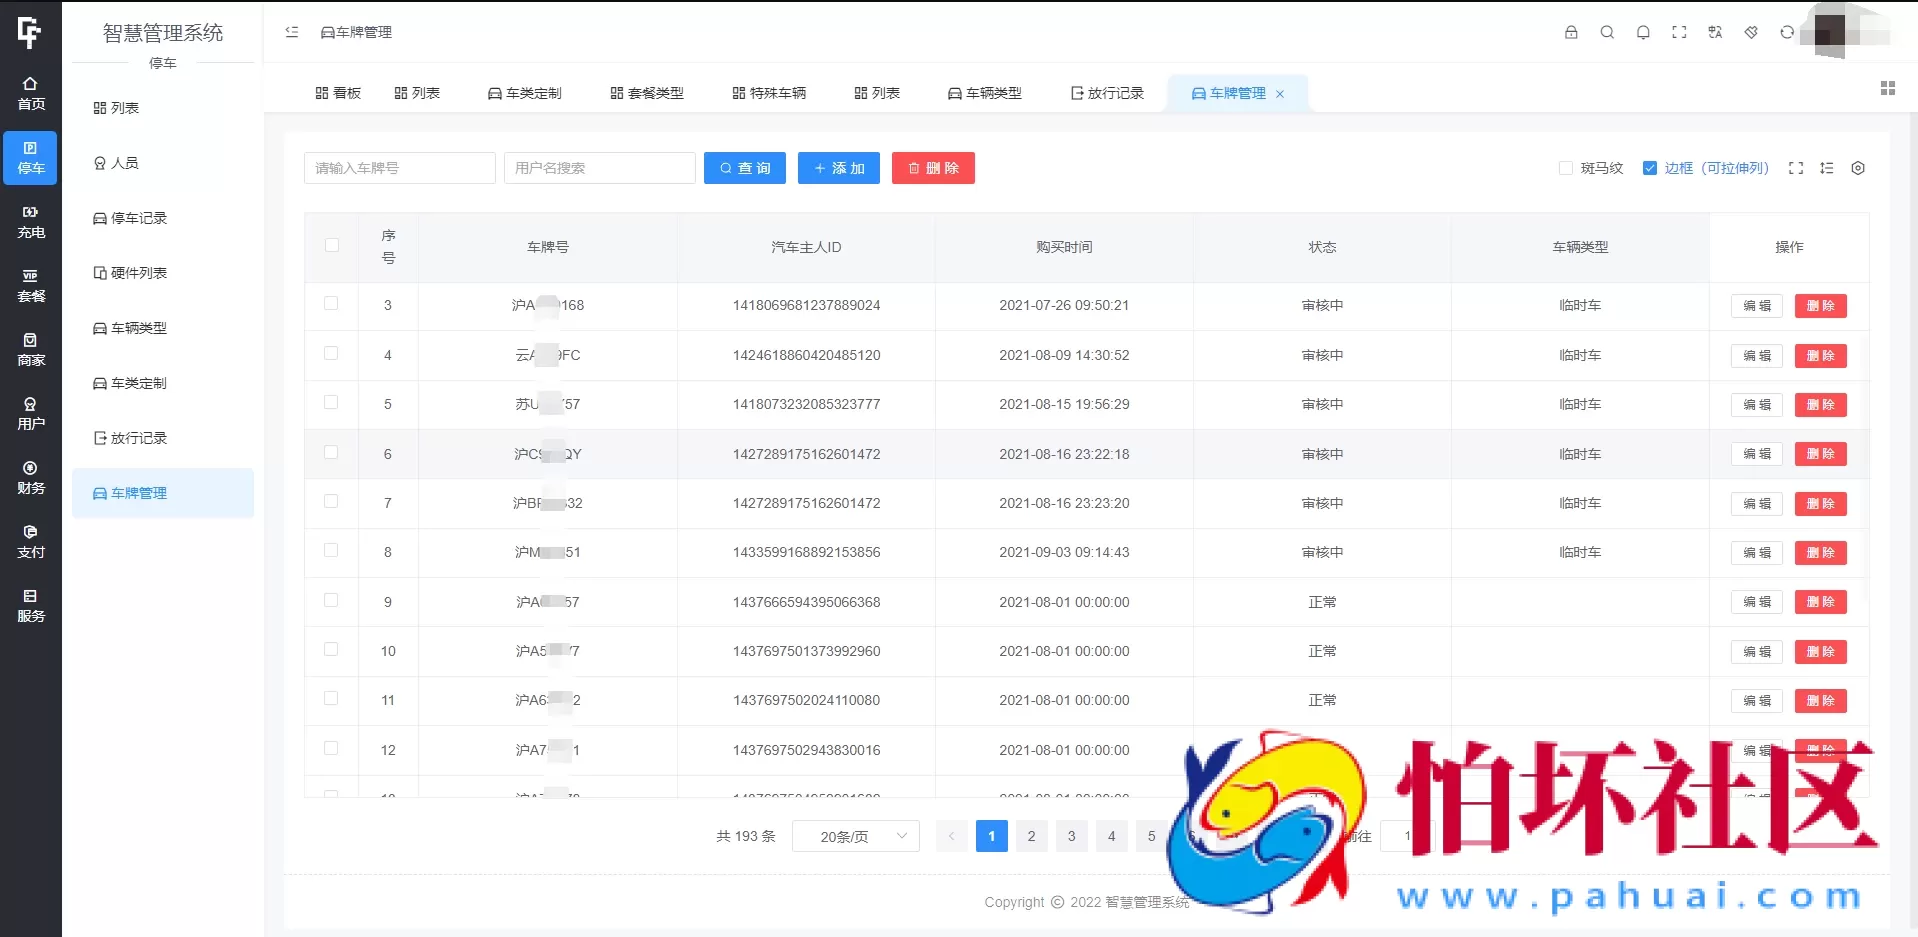Click the 查询 search button
Viewport: 1918px width, 937px height.
(x=744, y=168)
